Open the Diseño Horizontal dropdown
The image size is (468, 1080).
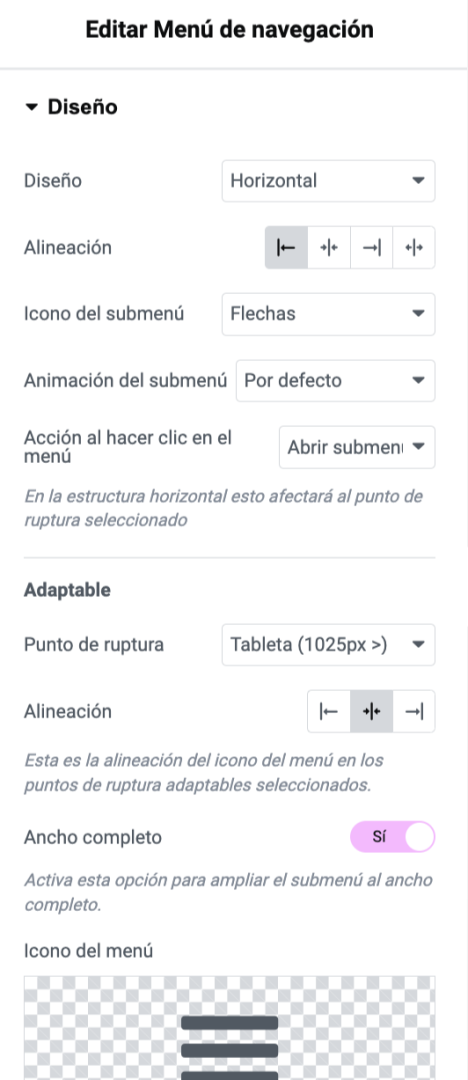click(328, 181)
